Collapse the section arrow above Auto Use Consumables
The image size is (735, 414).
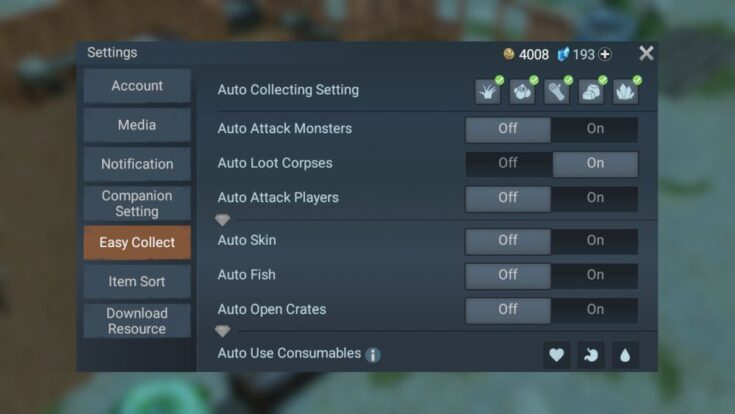pyautogui.click(x=222, y=331)
